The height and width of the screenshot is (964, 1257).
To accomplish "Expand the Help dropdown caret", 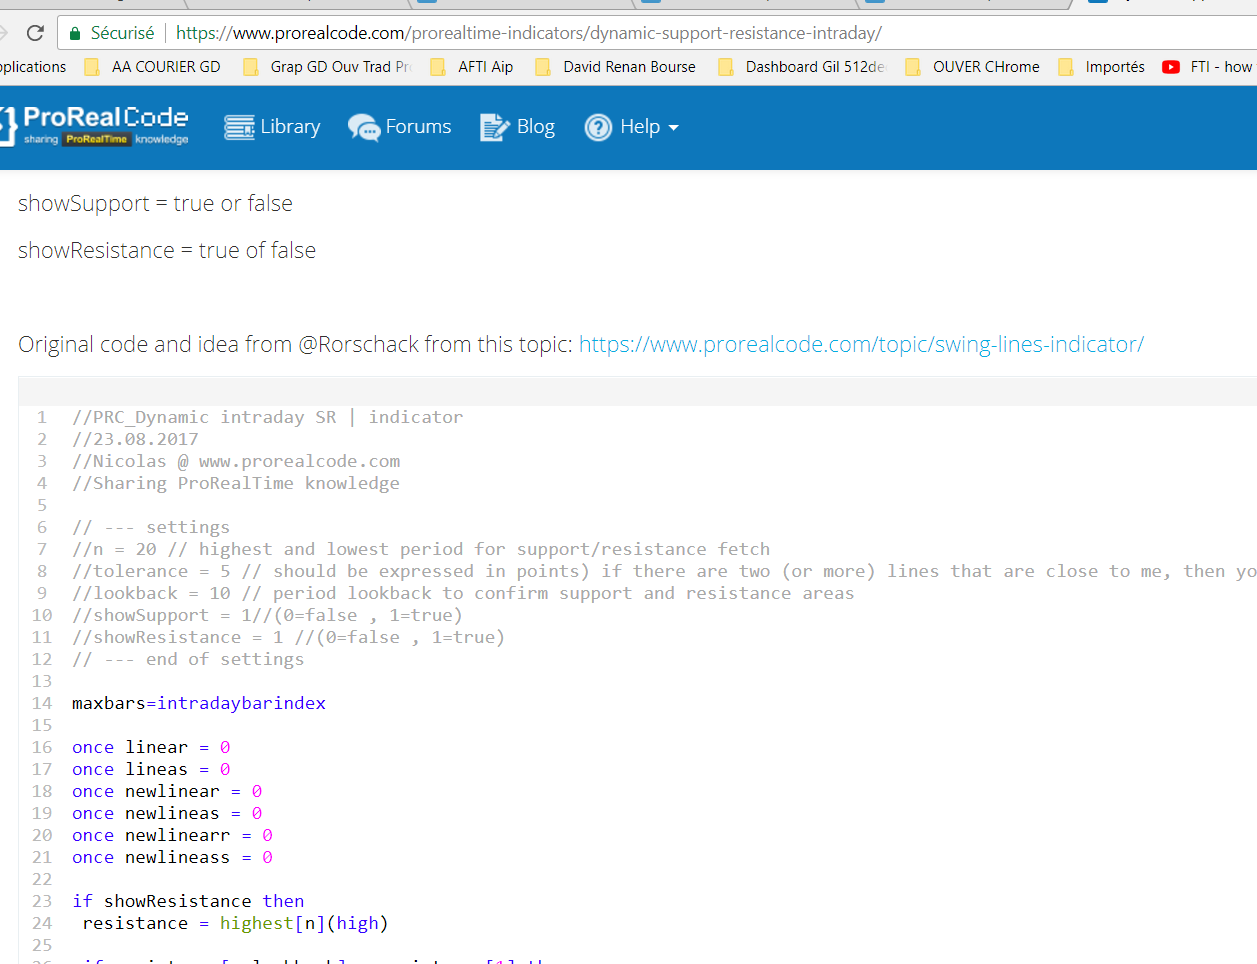I will 673,128.
